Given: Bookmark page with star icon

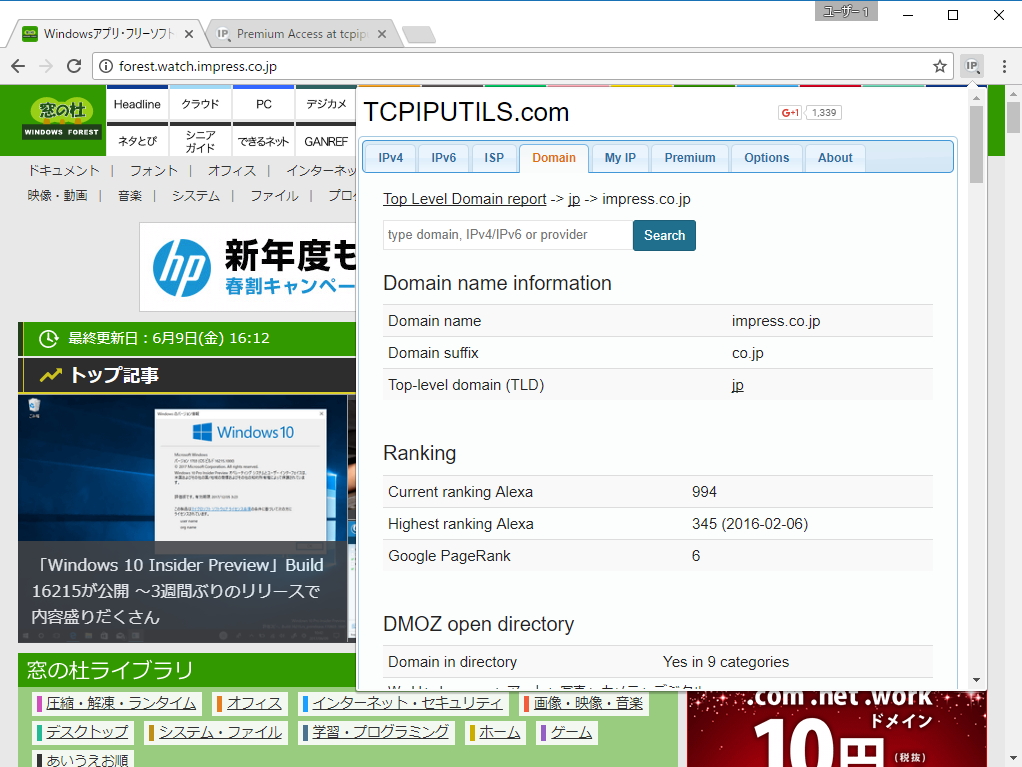Looking at the screenshot, I should (x=939, y=66).
